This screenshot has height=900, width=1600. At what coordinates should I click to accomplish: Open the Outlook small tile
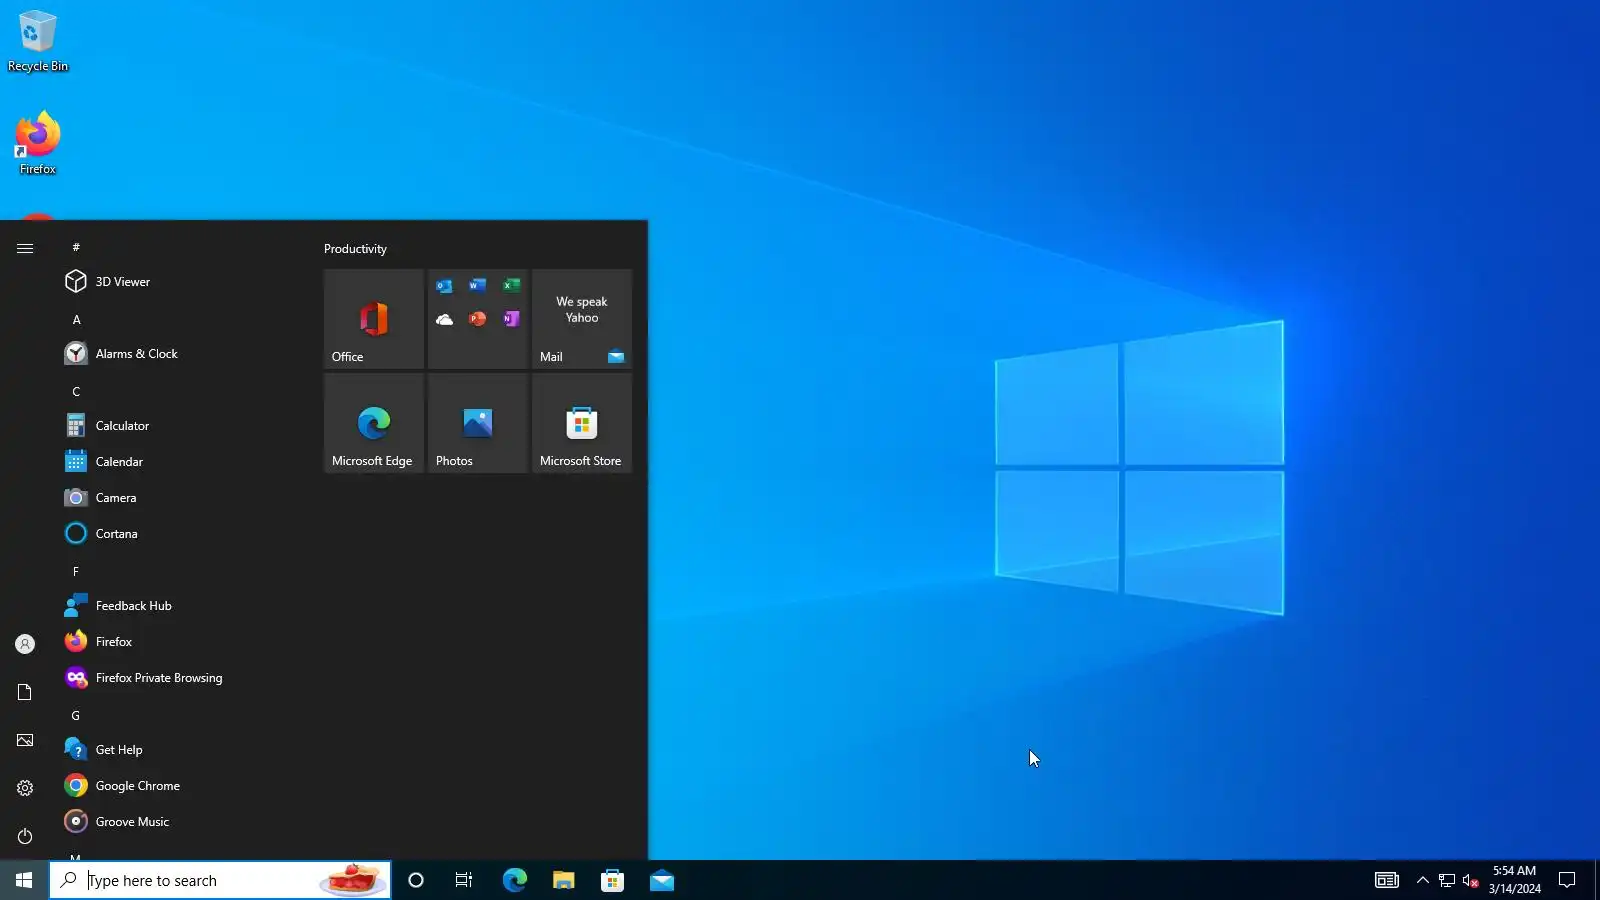tap(444, 286)
